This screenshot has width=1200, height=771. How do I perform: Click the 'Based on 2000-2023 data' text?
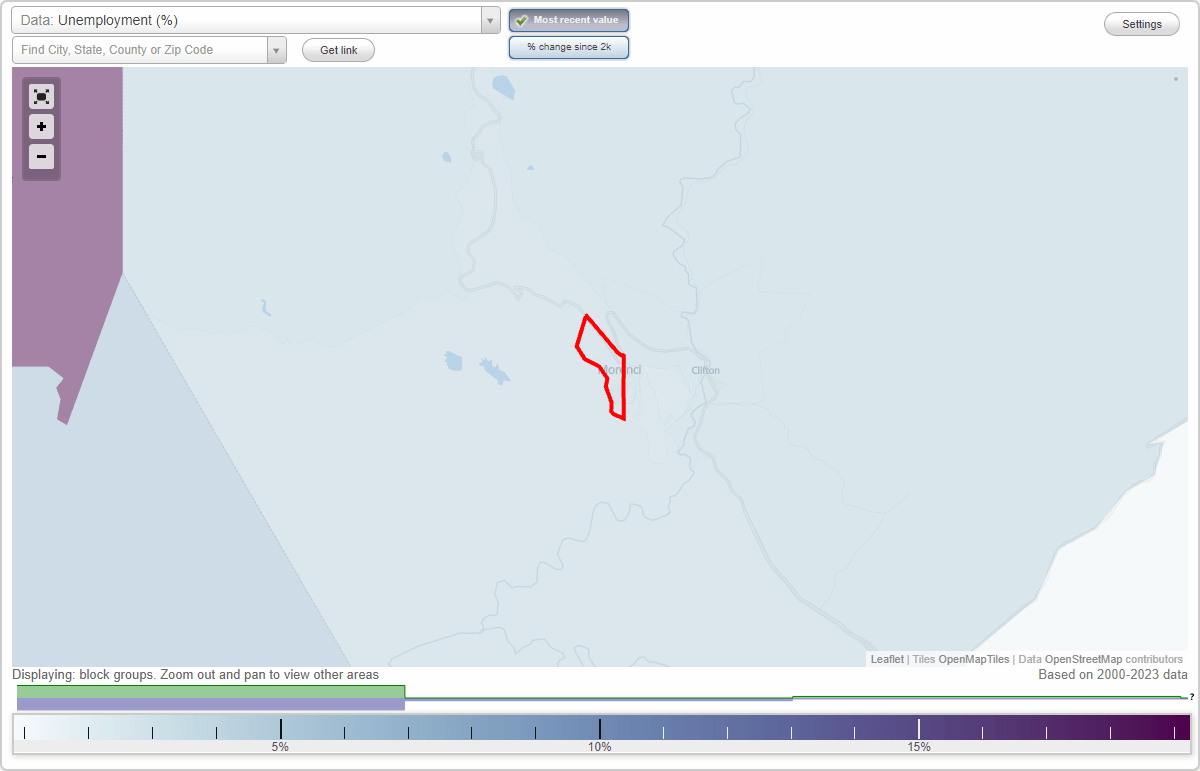point(1113,675)
